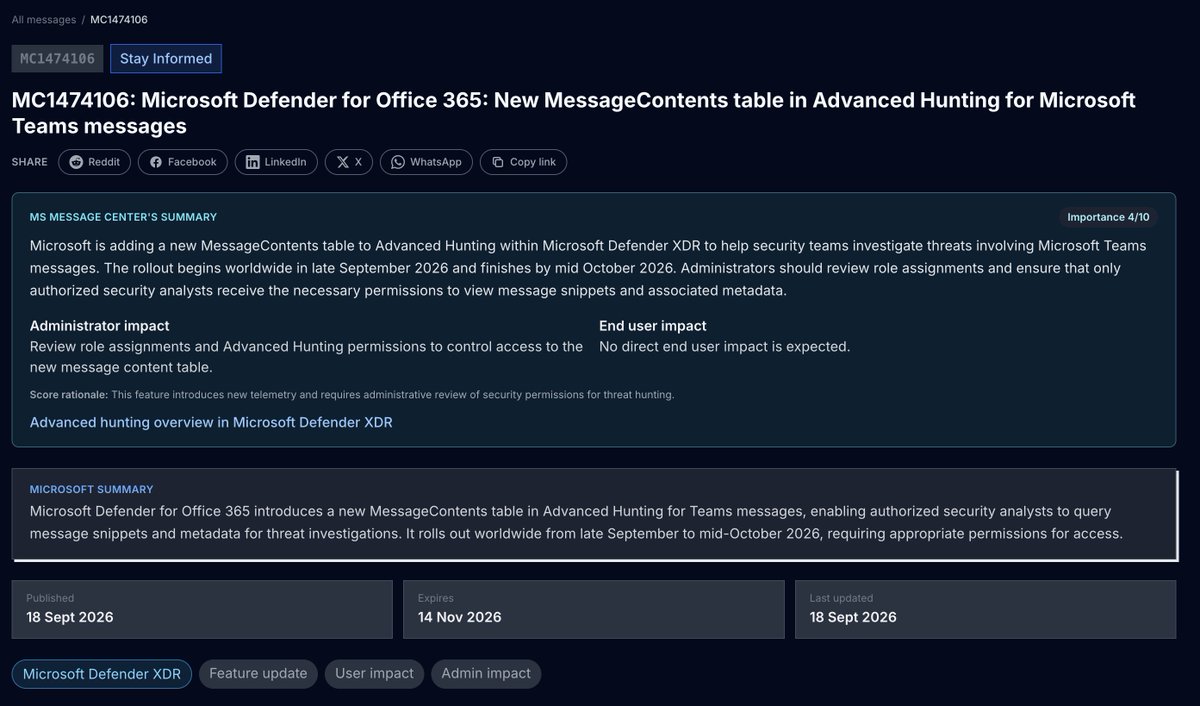This screenshot has width=1200, height=706.
Task: Click the X logo icon
Action: [x=343, y=162]
